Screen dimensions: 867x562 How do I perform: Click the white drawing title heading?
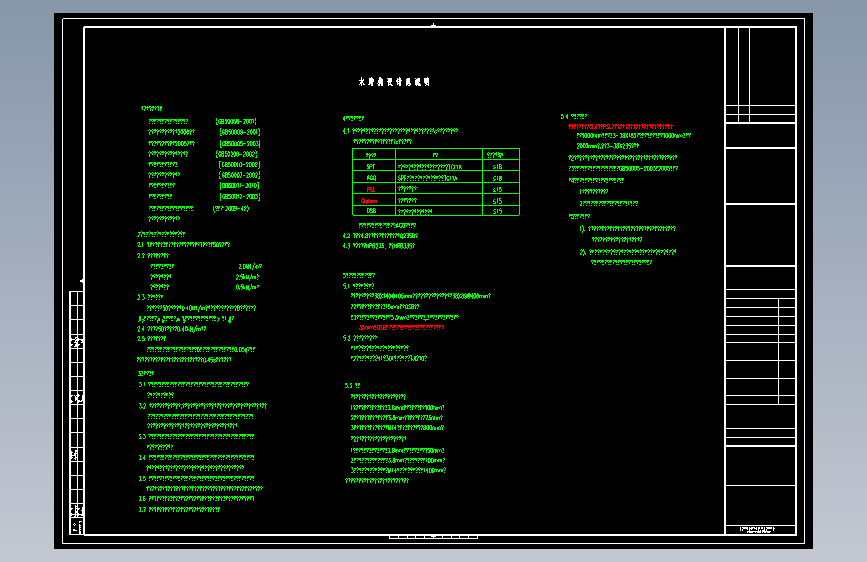click(394, 82)
